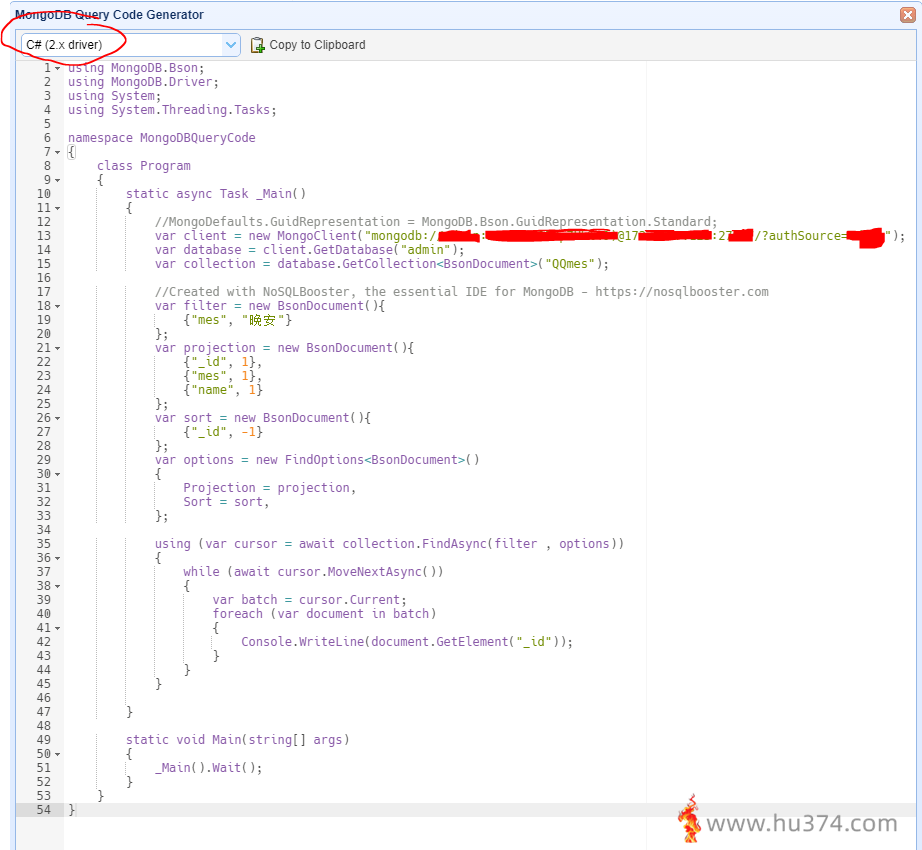Click the 'namespace MongoDBQueryCode' line

tap(162, 138)
